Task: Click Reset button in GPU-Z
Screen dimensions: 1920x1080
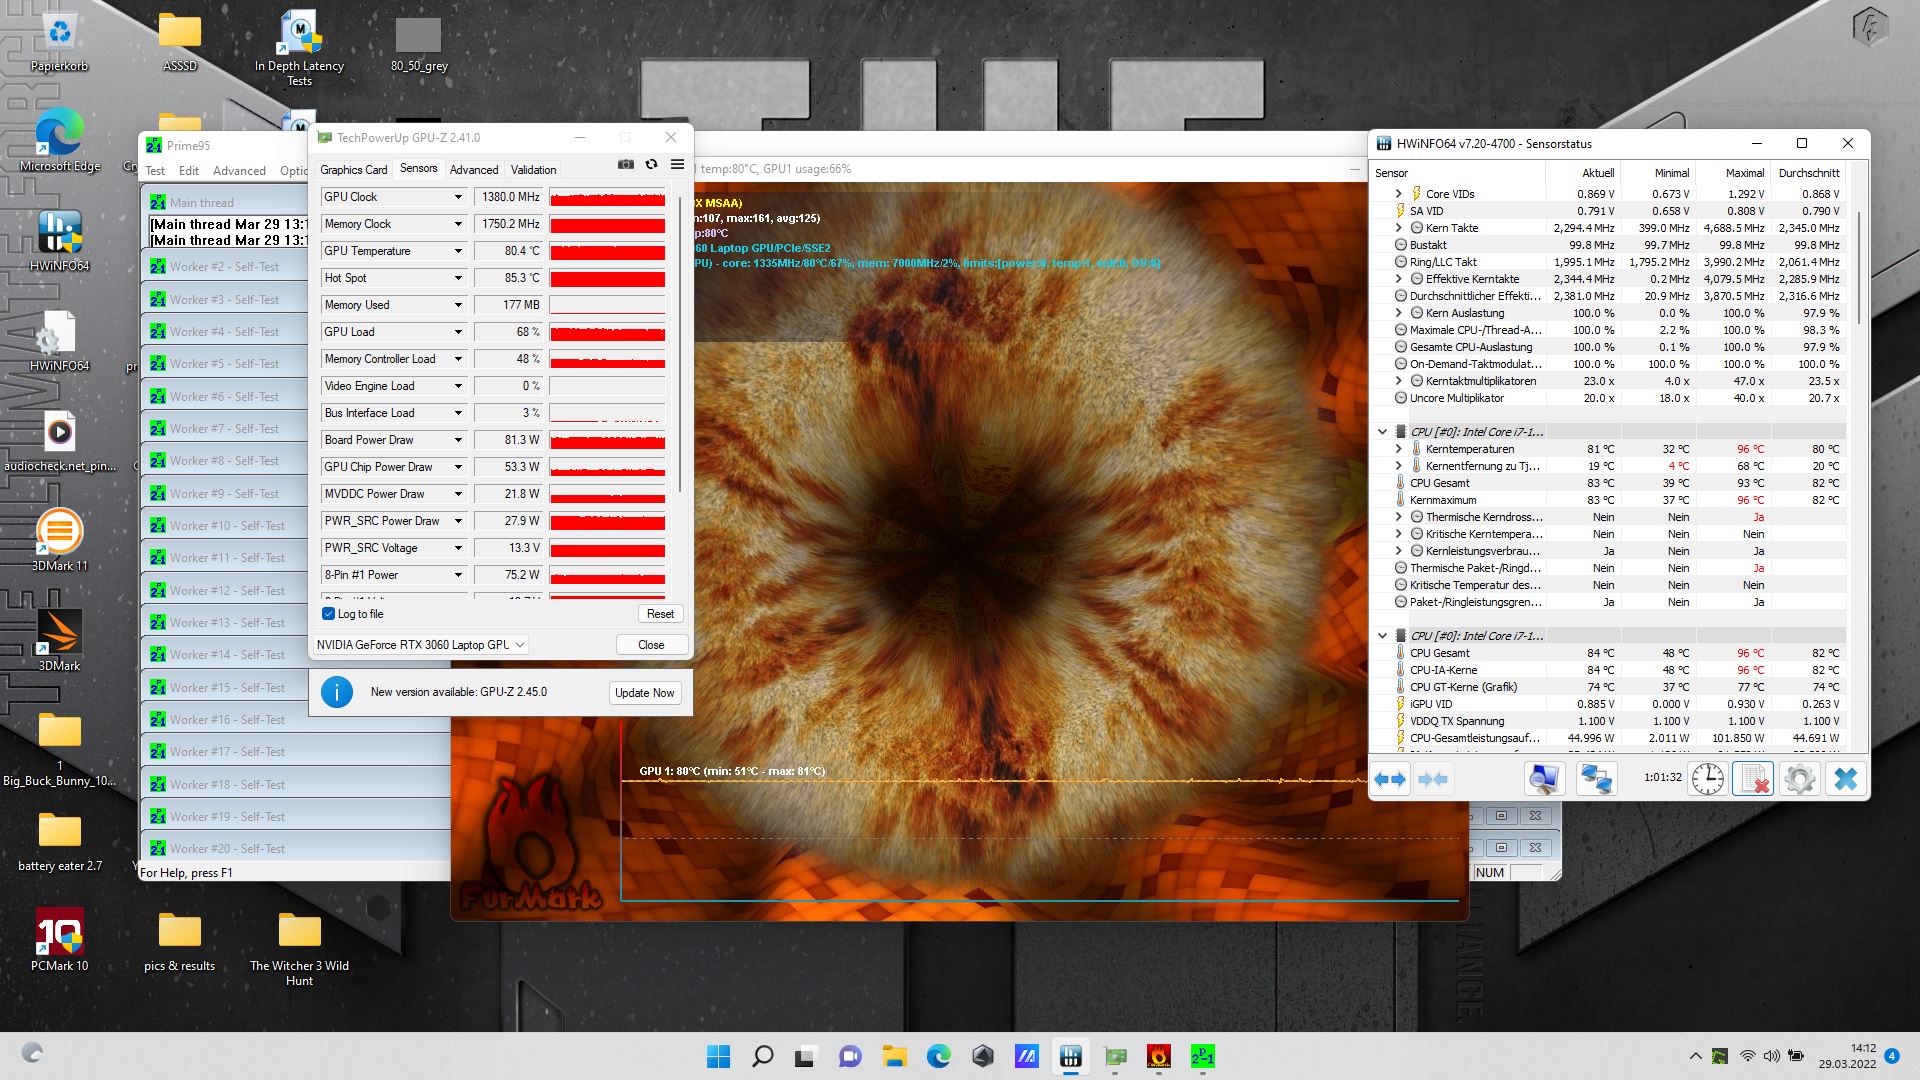Action: point(660,614)
